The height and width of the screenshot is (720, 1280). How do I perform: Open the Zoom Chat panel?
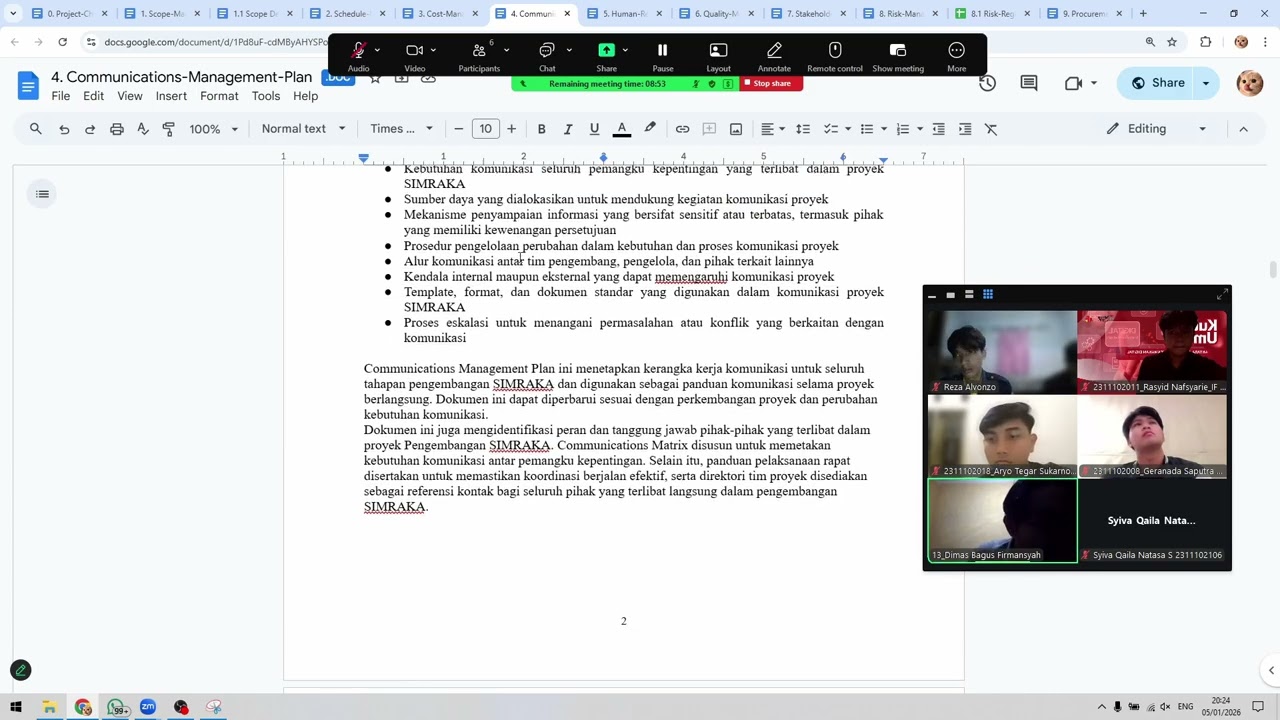click(x=547, y=55)
